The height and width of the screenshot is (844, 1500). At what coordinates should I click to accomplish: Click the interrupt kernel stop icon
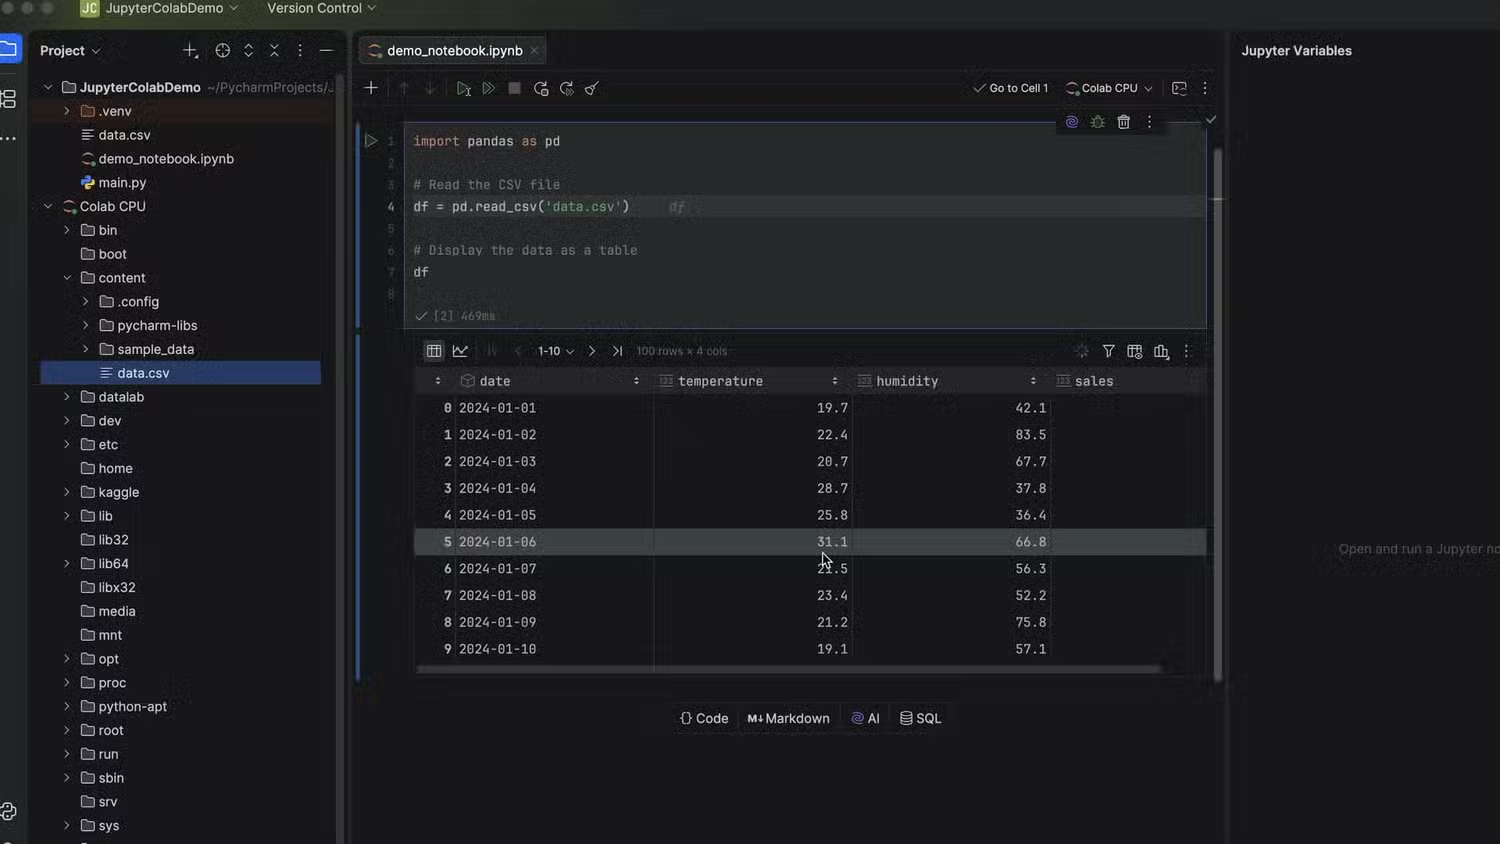(513, 88)
